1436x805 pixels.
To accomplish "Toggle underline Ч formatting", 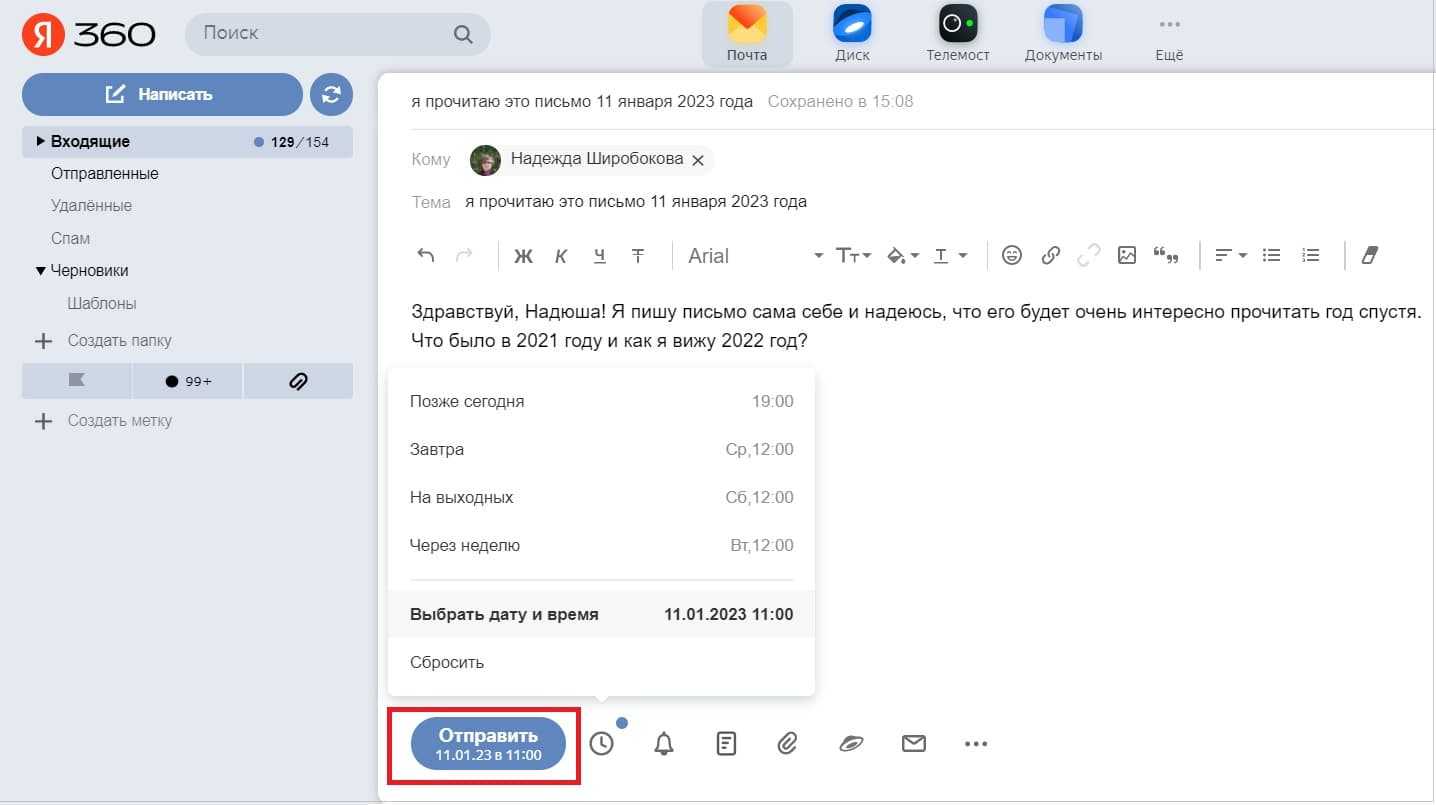I will 599,256.
